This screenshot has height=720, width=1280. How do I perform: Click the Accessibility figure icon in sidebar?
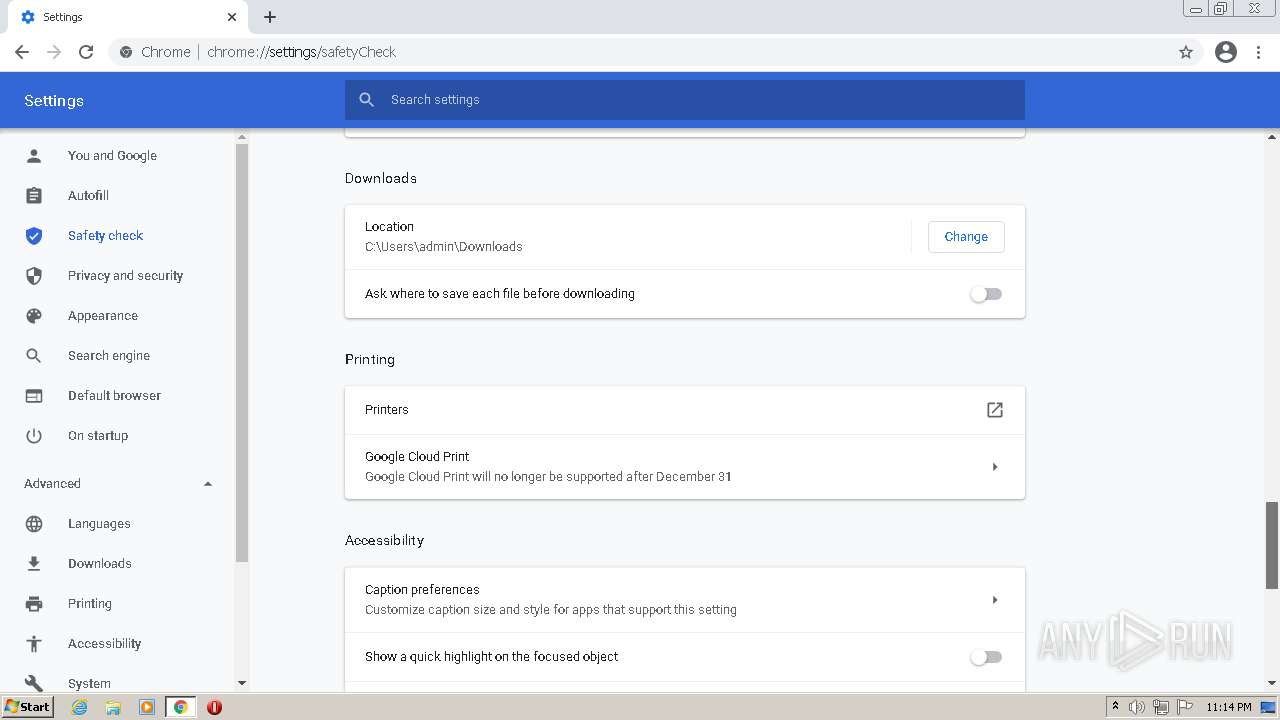(34, 644)
